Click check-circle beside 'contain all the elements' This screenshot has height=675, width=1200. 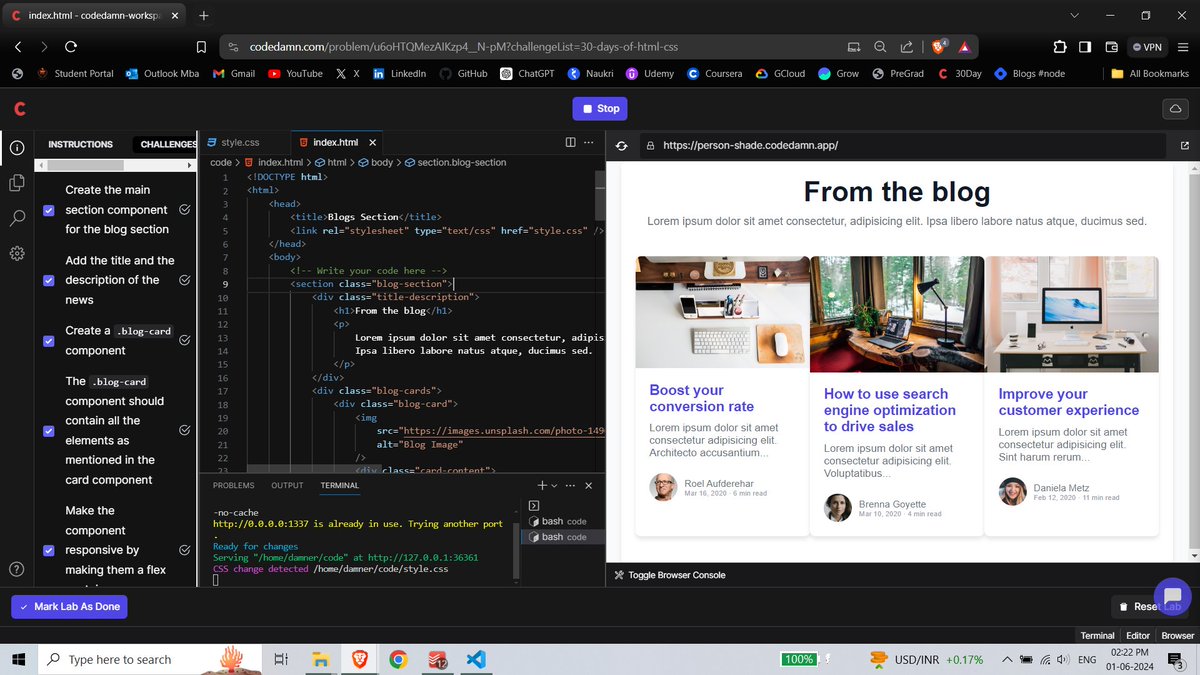(x=185, y=430)
